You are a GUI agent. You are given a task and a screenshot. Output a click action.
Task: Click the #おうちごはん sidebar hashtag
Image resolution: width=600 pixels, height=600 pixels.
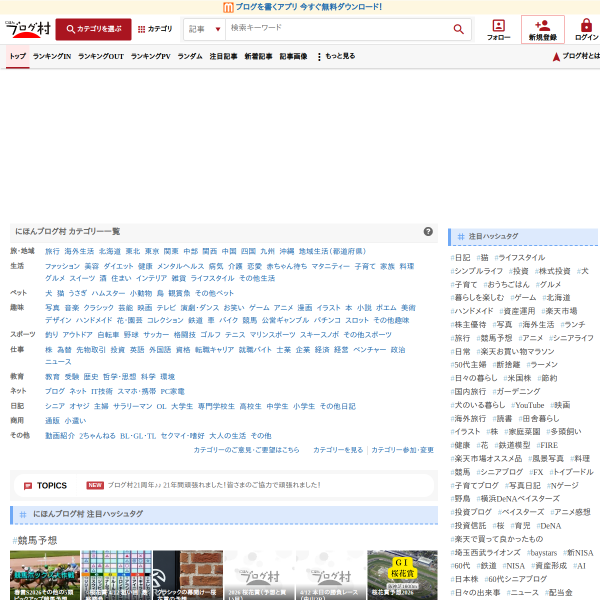[507, 284]
